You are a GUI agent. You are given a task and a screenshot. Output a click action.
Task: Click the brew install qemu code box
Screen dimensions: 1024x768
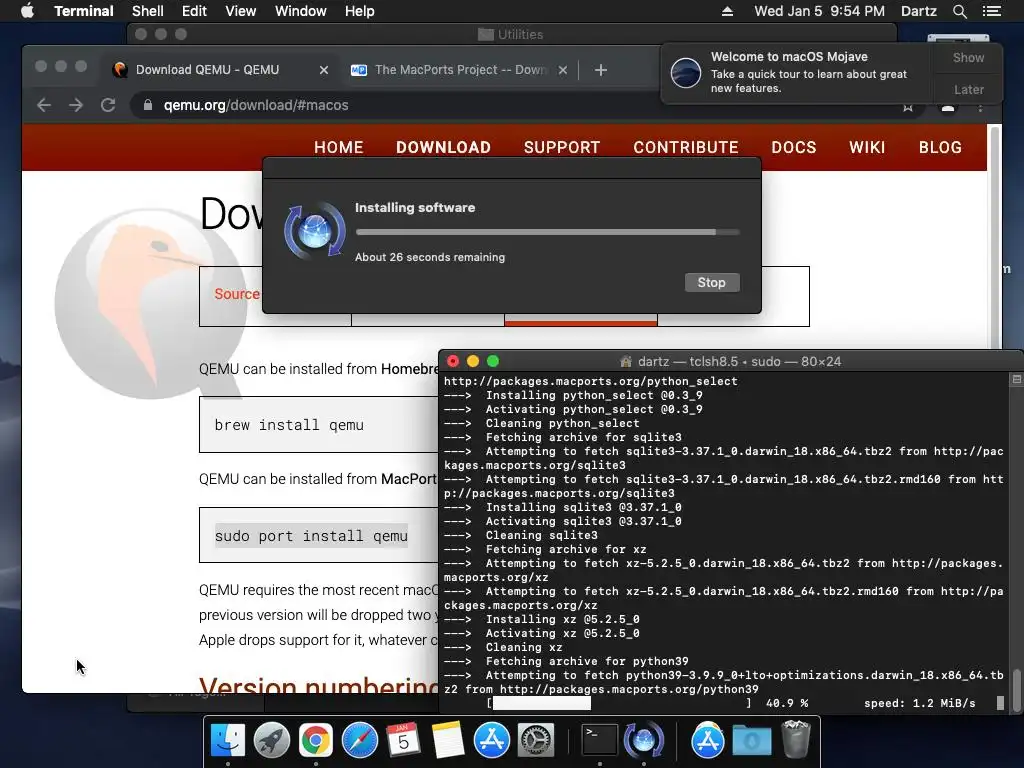point(319,424)
